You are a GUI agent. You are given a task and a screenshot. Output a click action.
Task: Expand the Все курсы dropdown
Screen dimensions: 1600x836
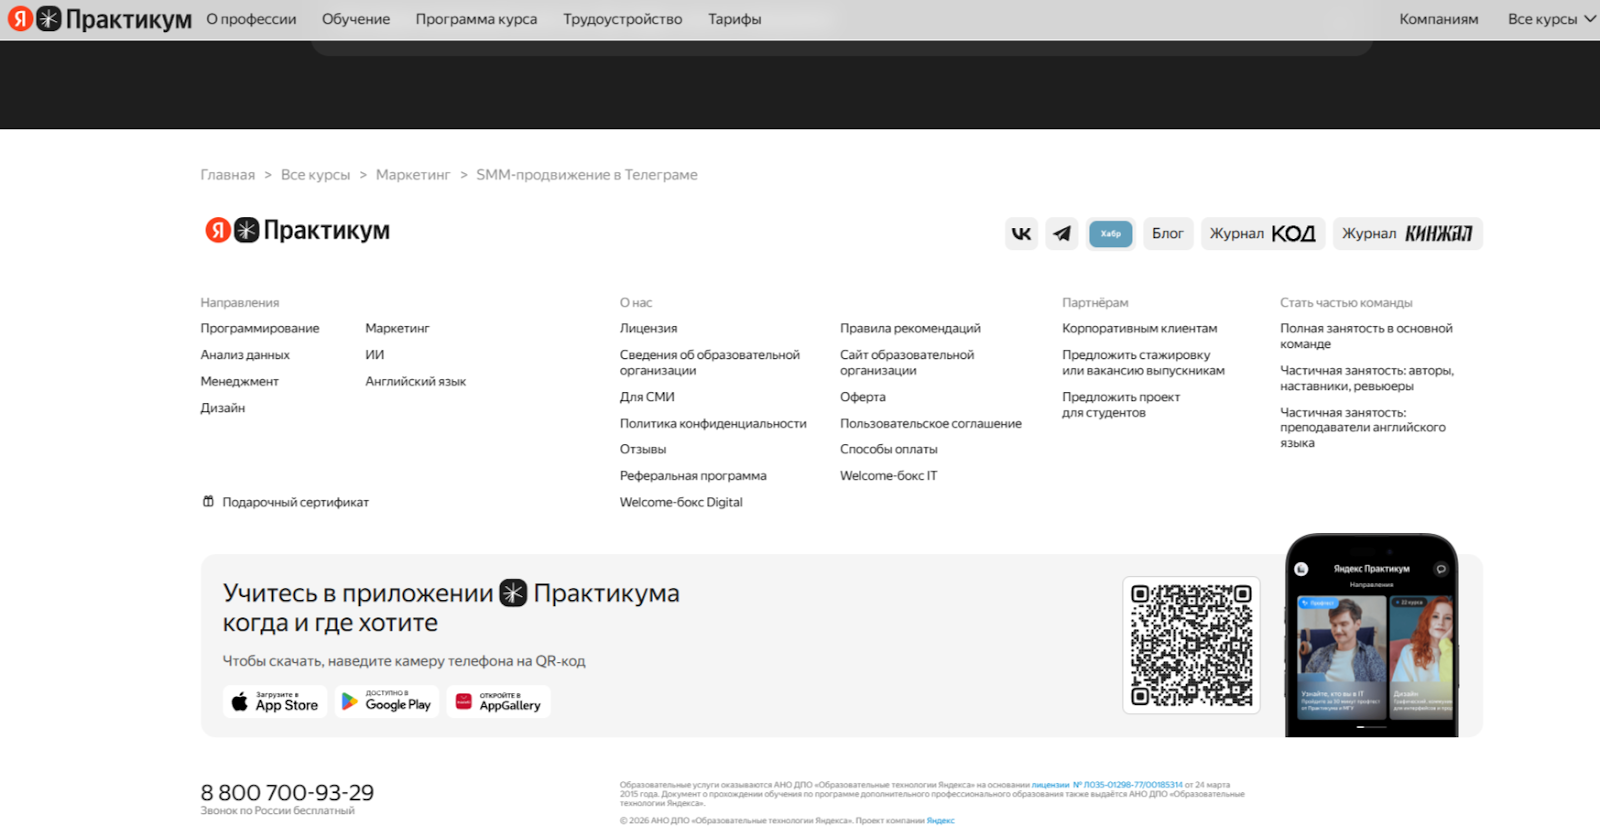1550,19
